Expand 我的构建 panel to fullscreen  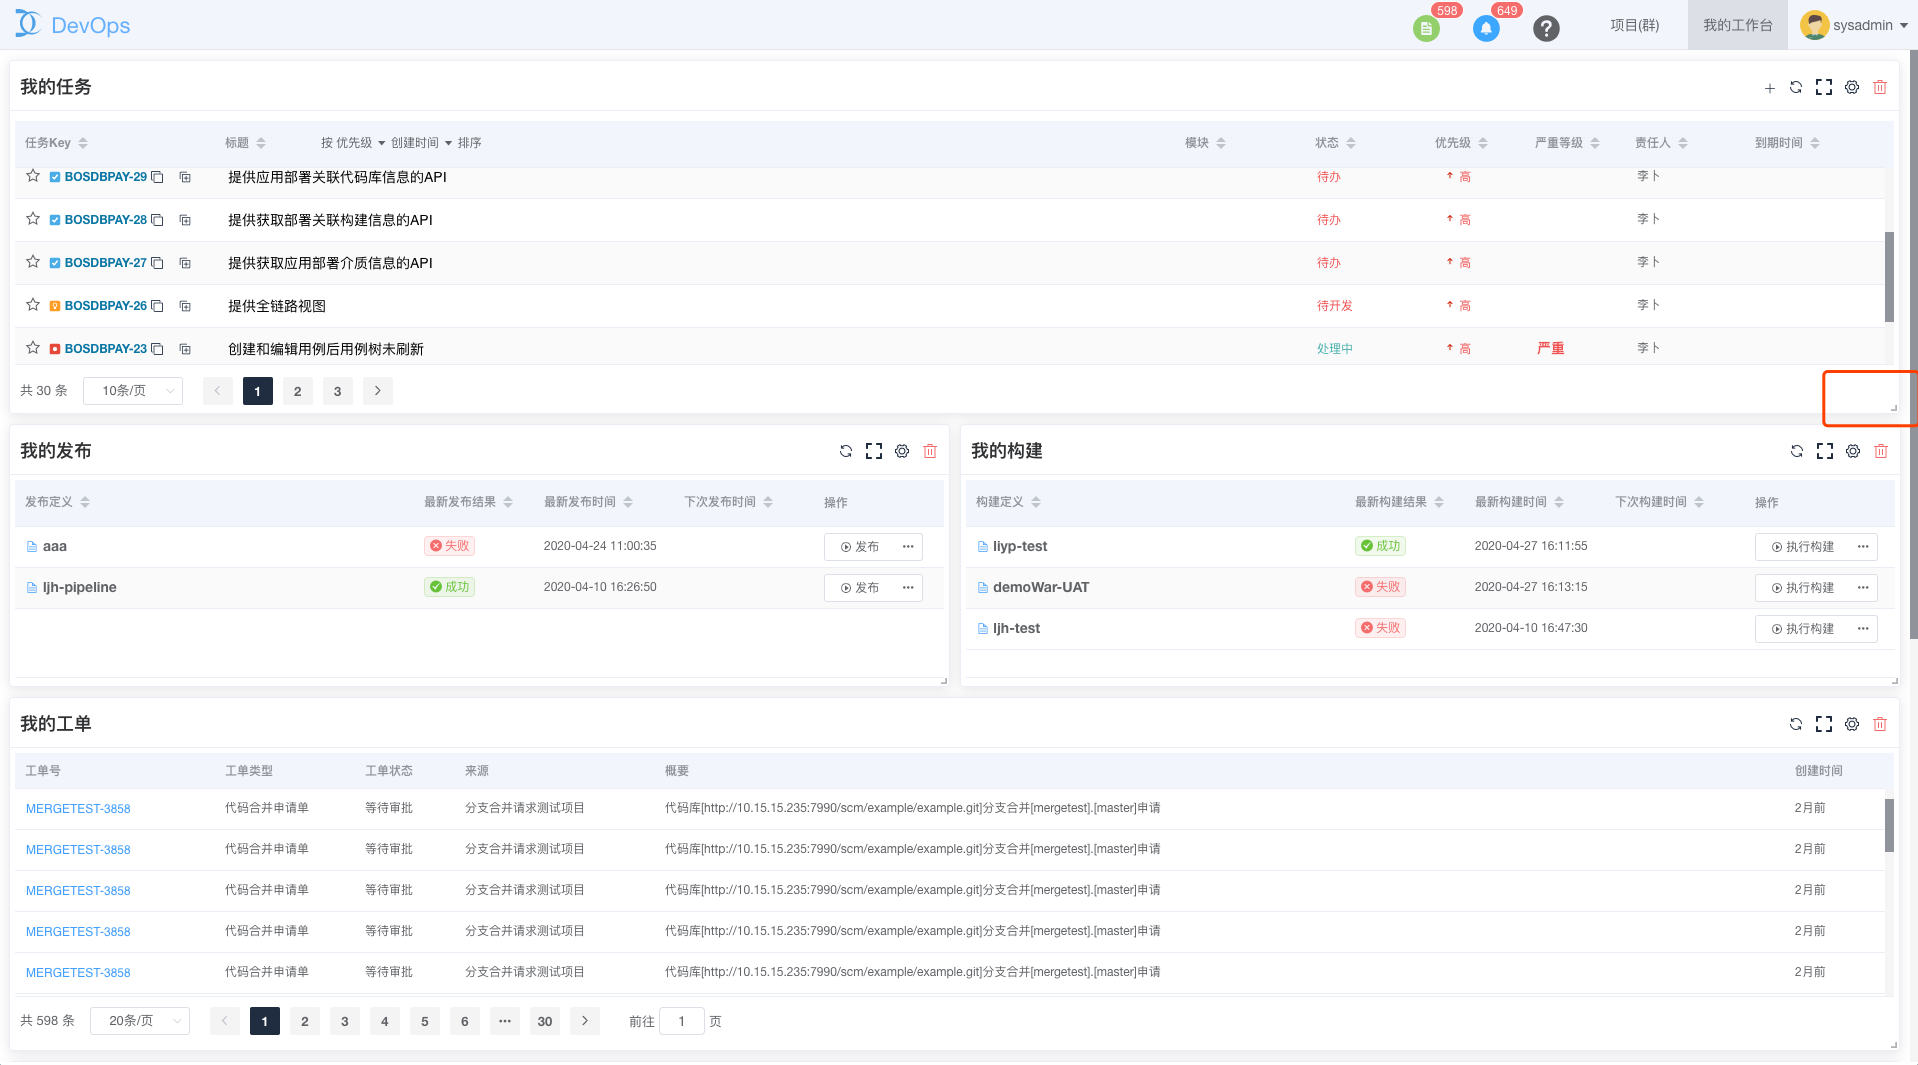click(1825, 451)
